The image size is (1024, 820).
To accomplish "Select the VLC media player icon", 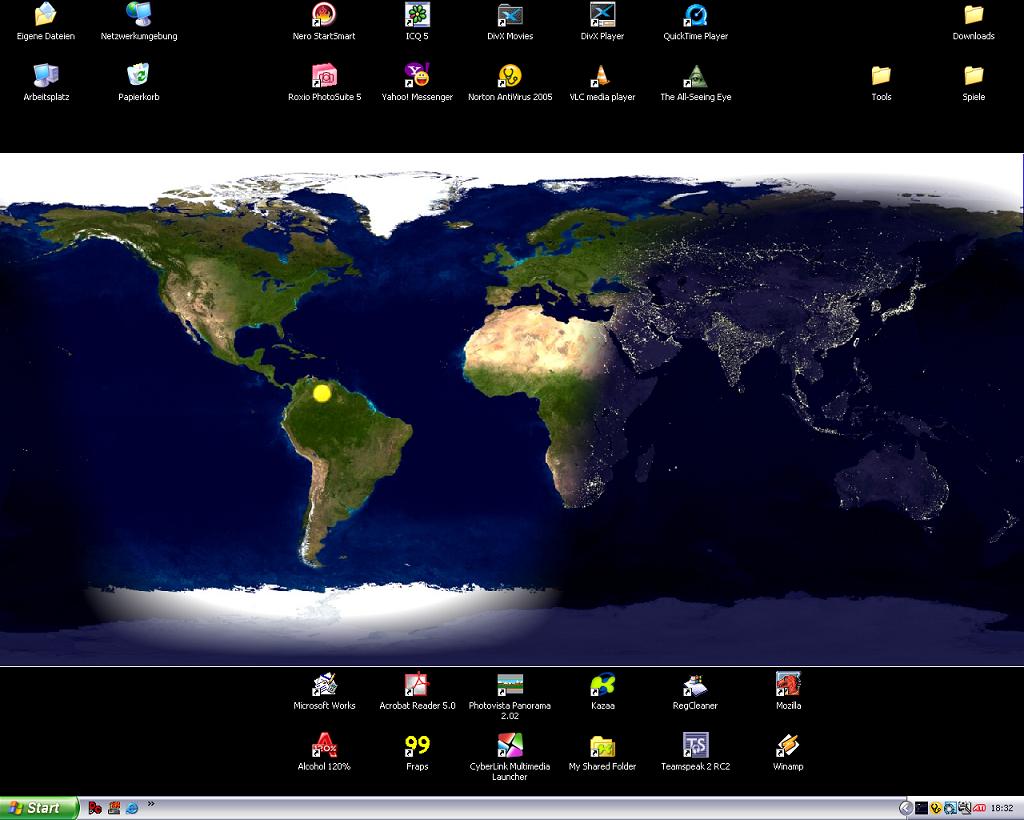I will (602, 76).
